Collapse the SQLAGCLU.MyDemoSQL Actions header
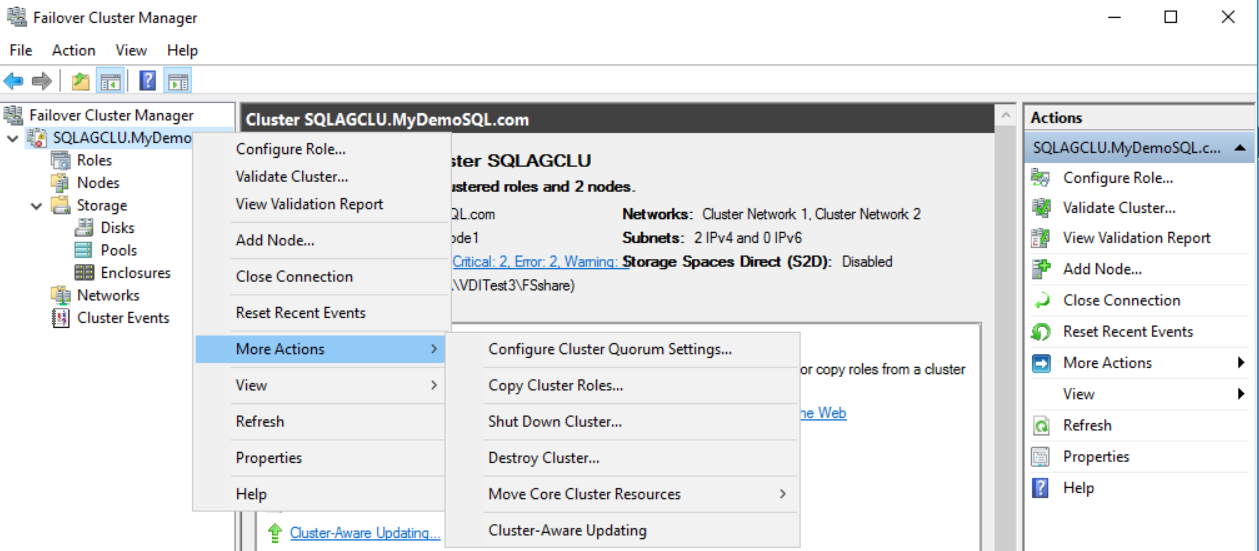The image size is (1259, 551). coord(1239,147)
